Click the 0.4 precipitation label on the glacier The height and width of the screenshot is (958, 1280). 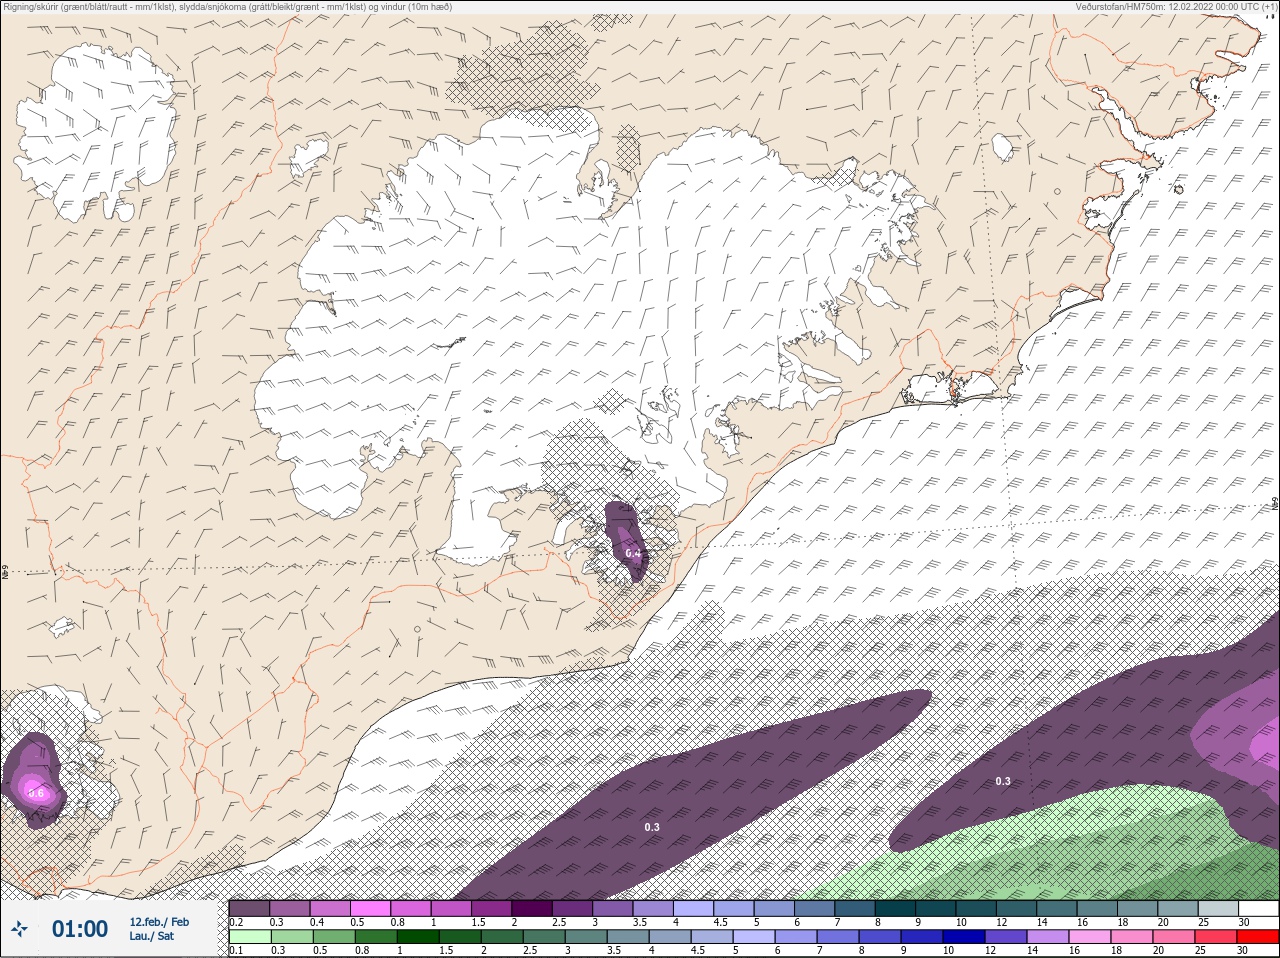click(x=633, y=553)
